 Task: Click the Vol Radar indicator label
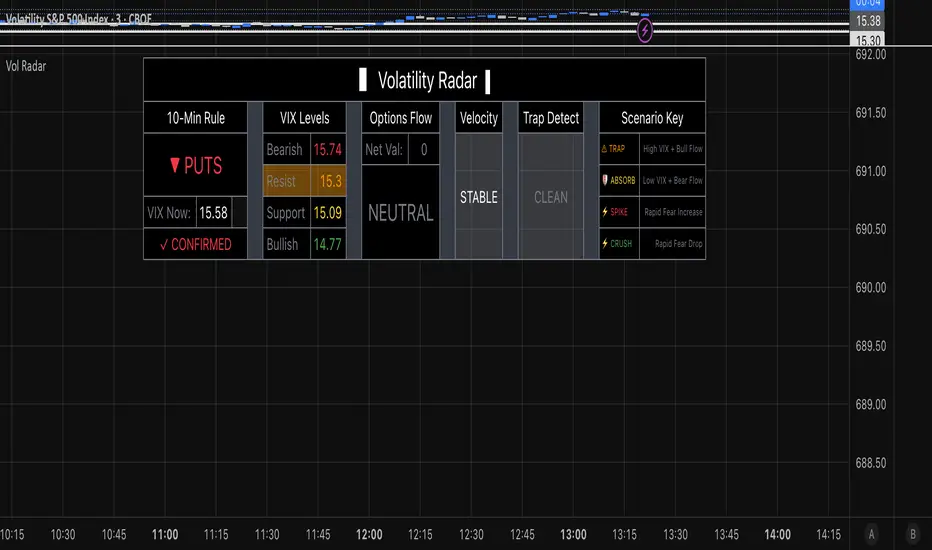point(26,66)
